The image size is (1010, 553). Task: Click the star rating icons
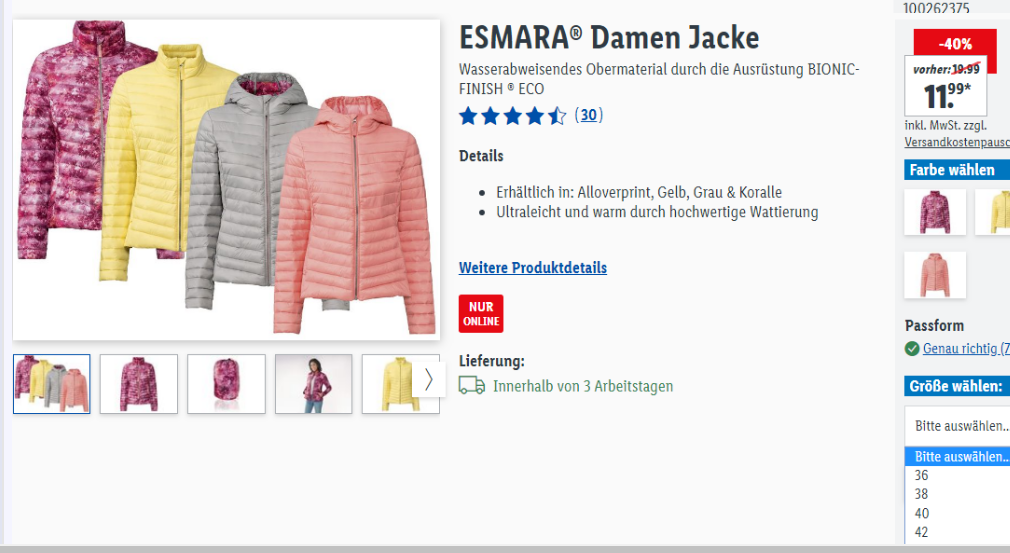point(512,116)
